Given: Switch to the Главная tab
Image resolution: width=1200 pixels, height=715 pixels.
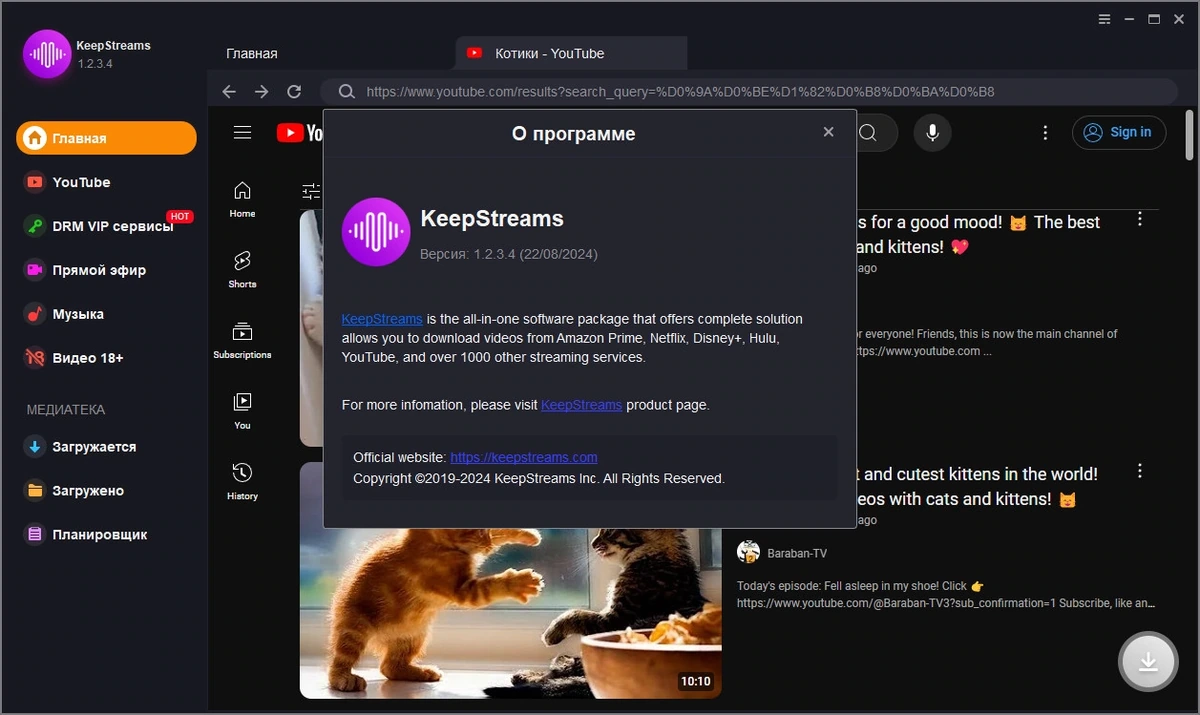Looking at the screenshot, I should click(x=252, y=53).
